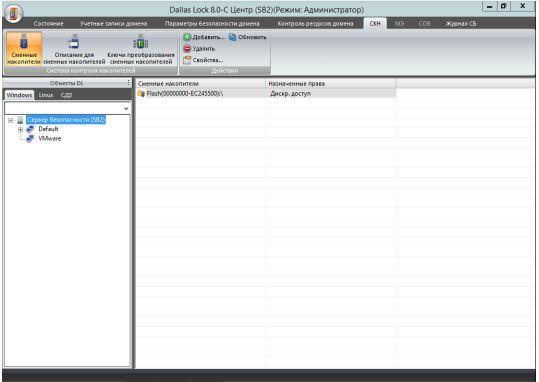
Task: Minimize the Dallas Lock window
Action: click(x=490, y=6)
